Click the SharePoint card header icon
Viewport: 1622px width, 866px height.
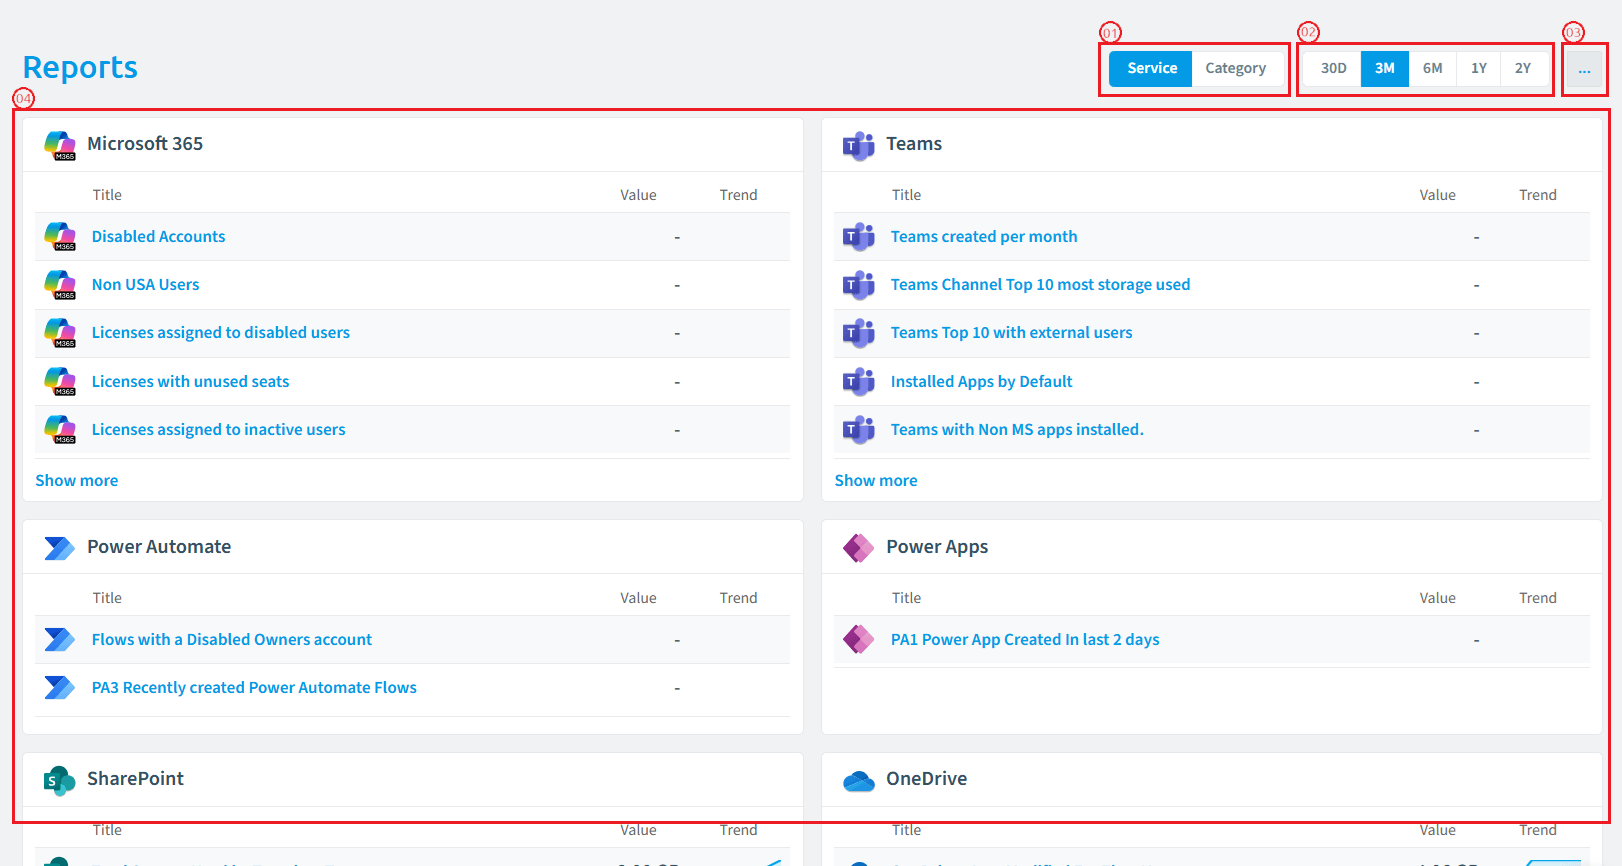[60, 780]
